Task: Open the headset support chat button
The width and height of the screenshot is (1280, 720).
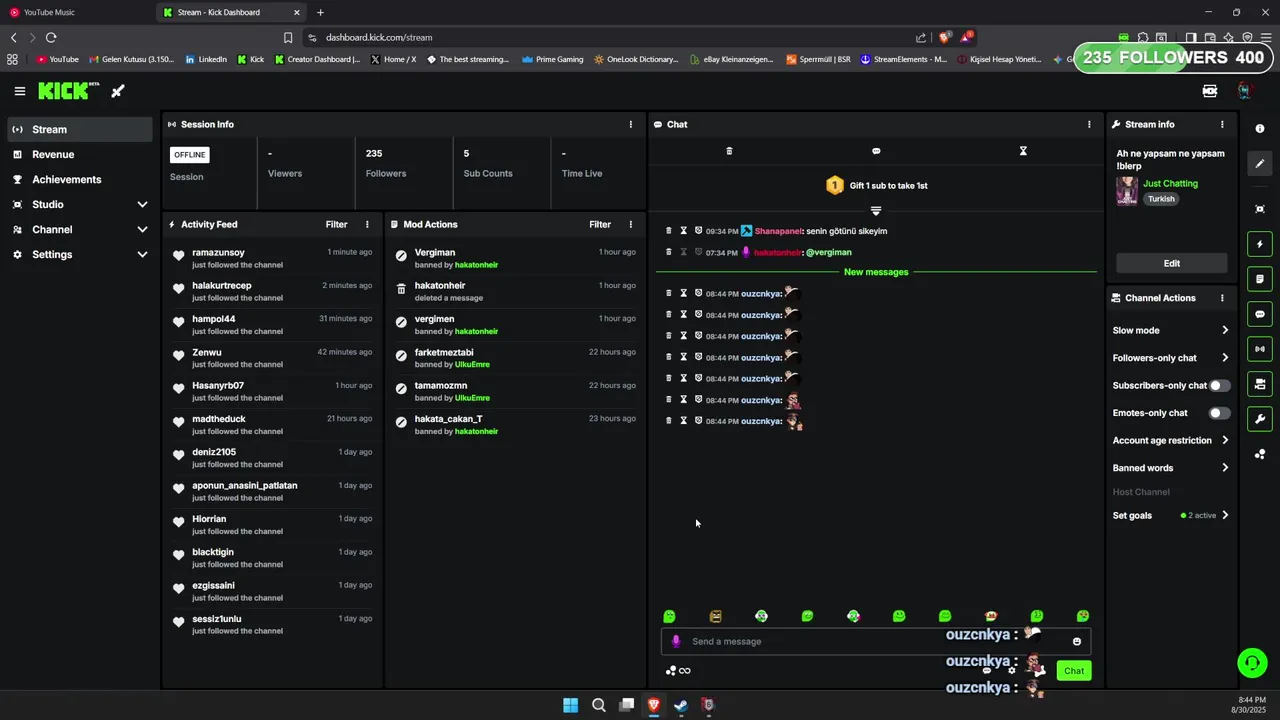Action: 1252,662
